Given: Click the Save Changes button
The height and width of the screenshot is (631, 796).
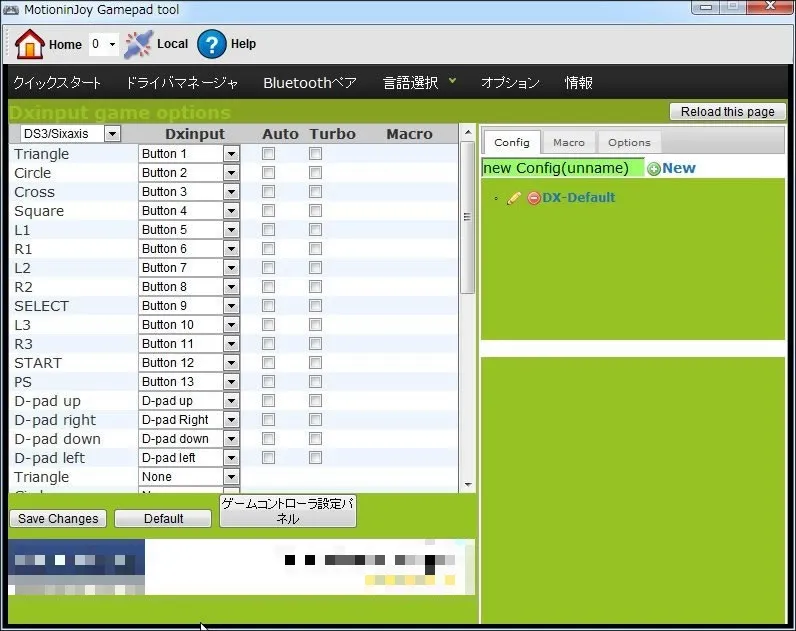Looking at the screenshot, I should [x=58, y=519].
